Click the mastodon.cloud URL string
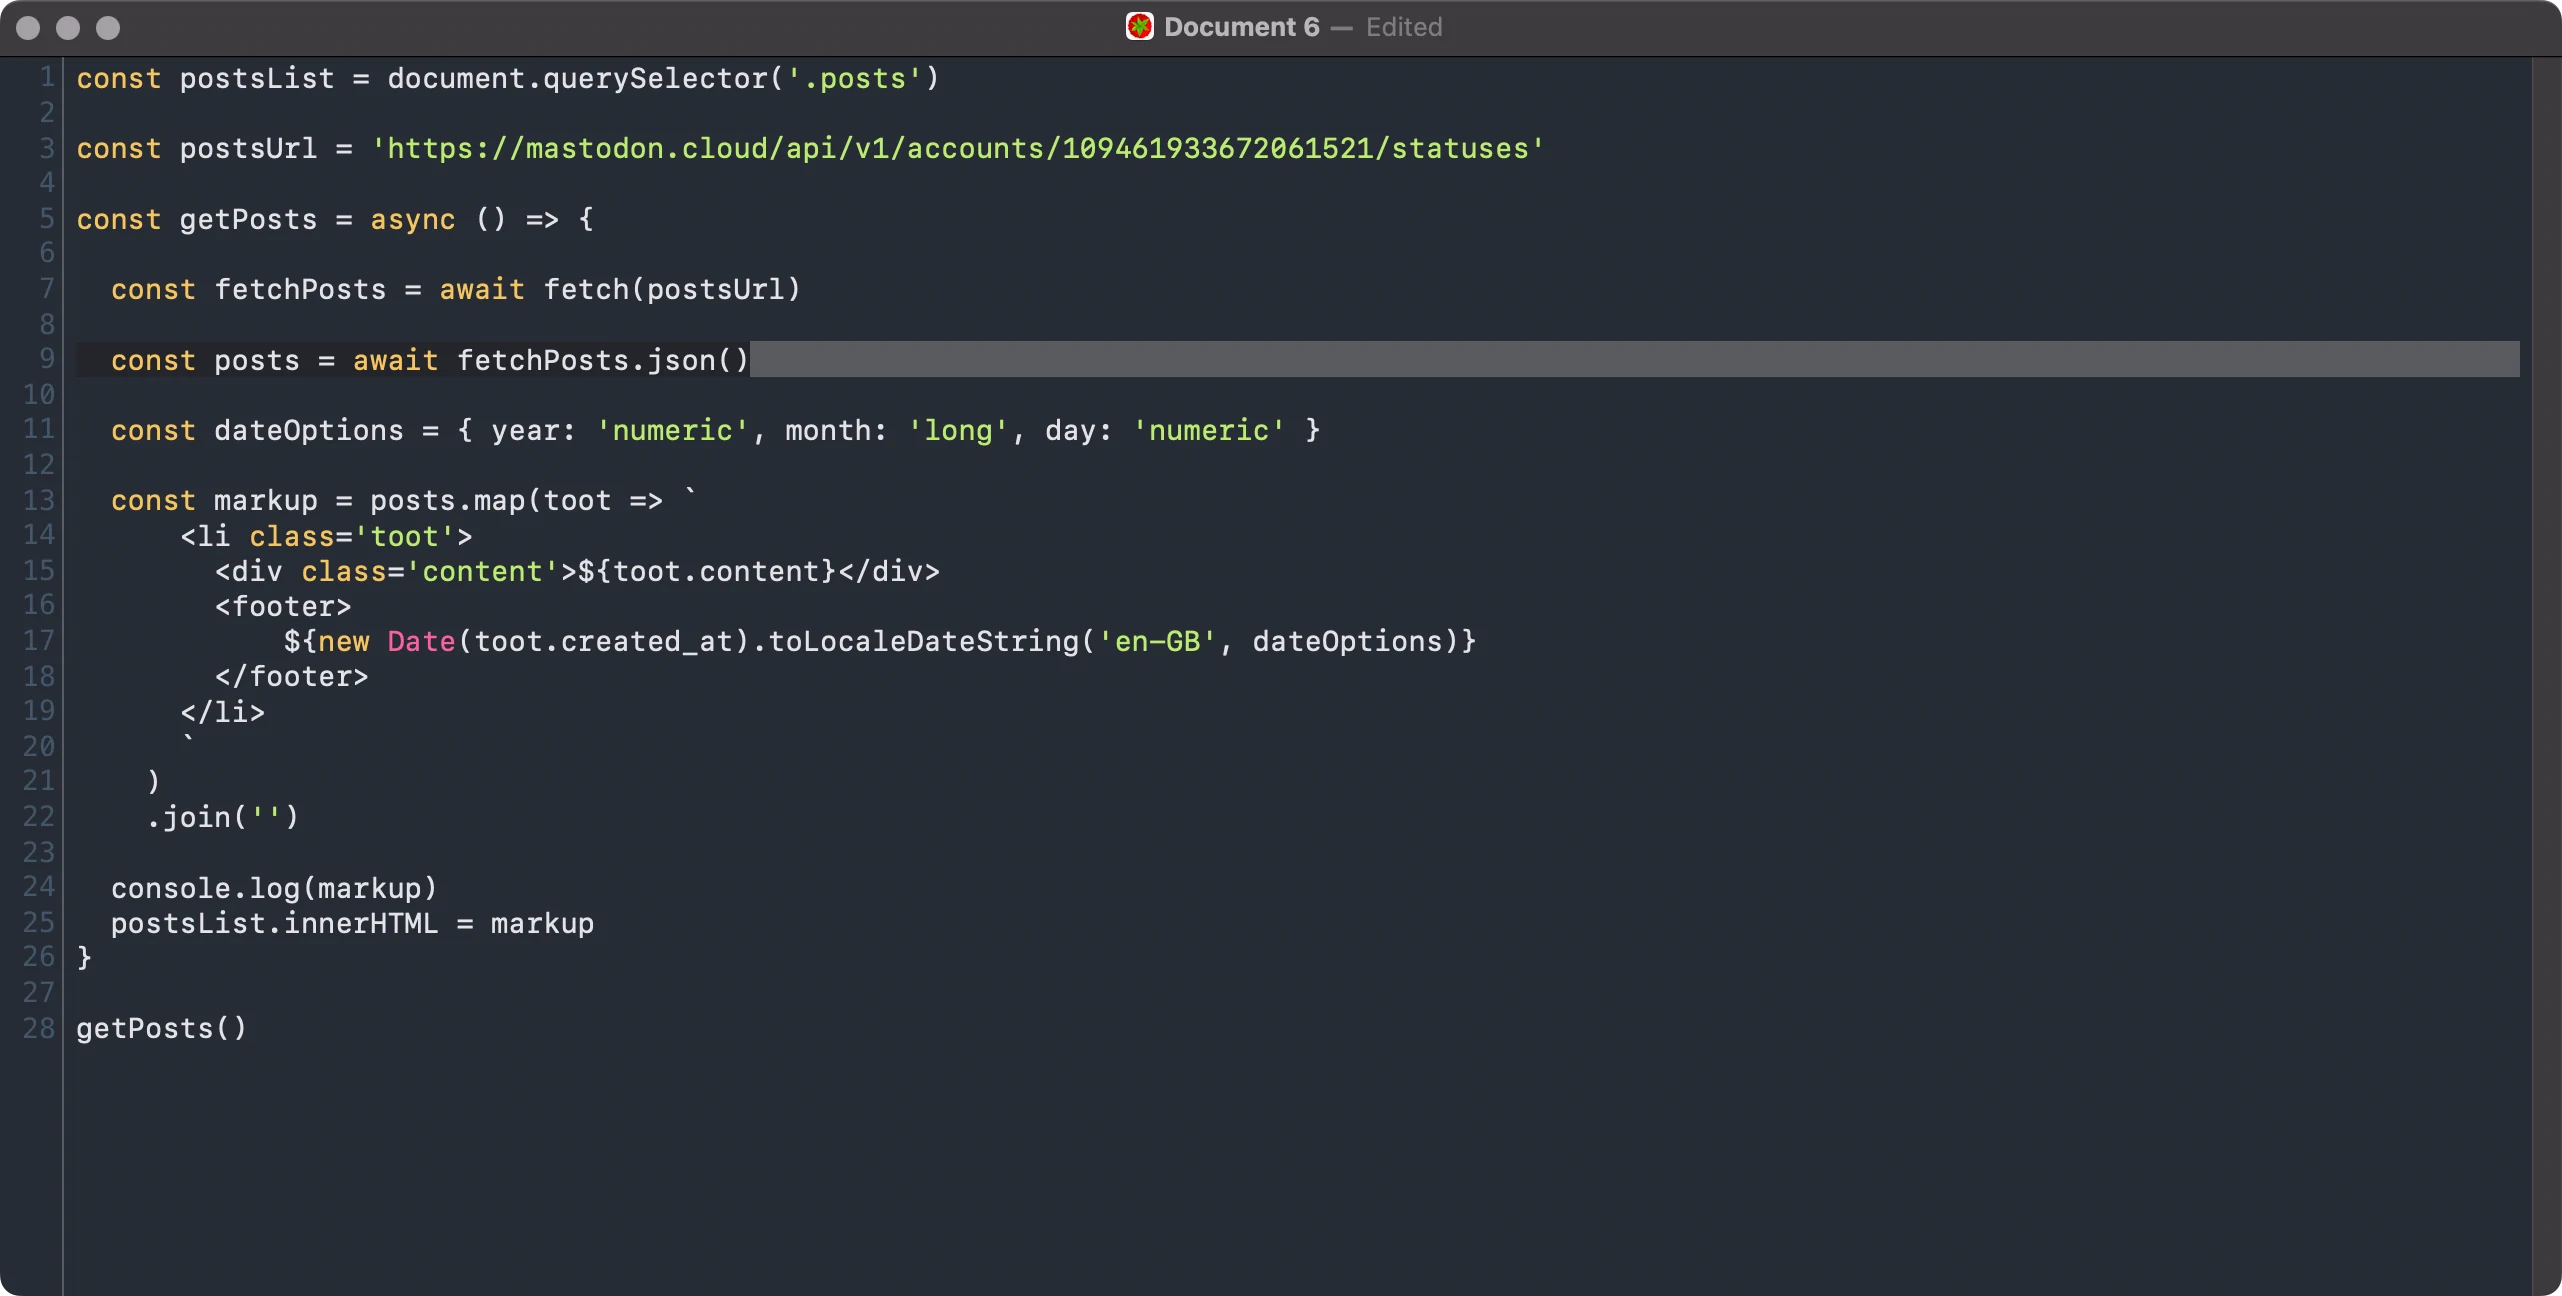Image resolution: width=2562 pixels, height=1296 pixels. [958, 149]
